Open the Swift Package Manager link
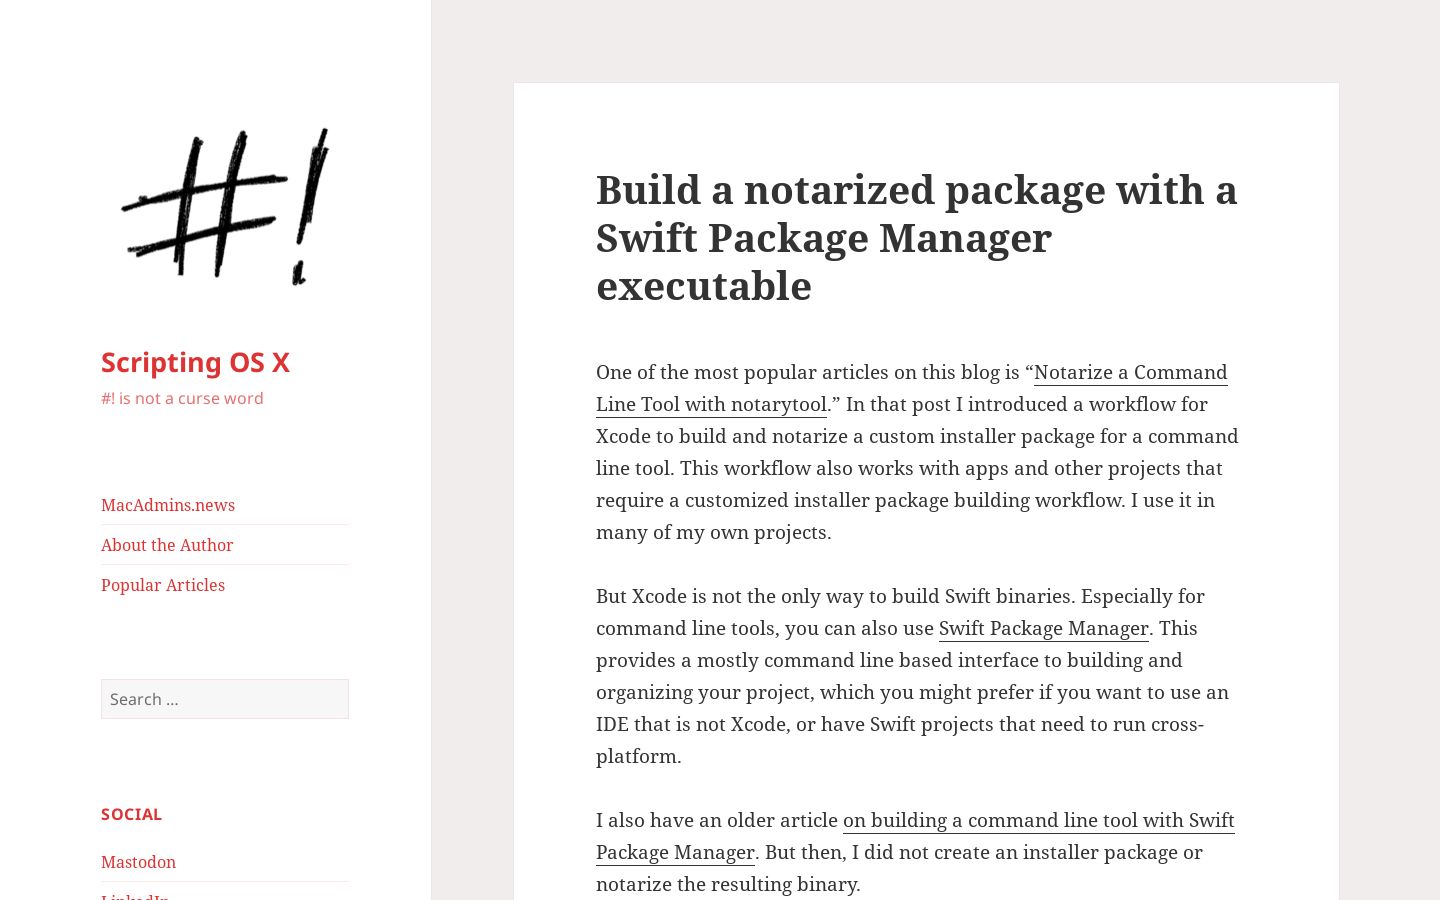Screen dimensions: 1440x900 (1043, 628)
